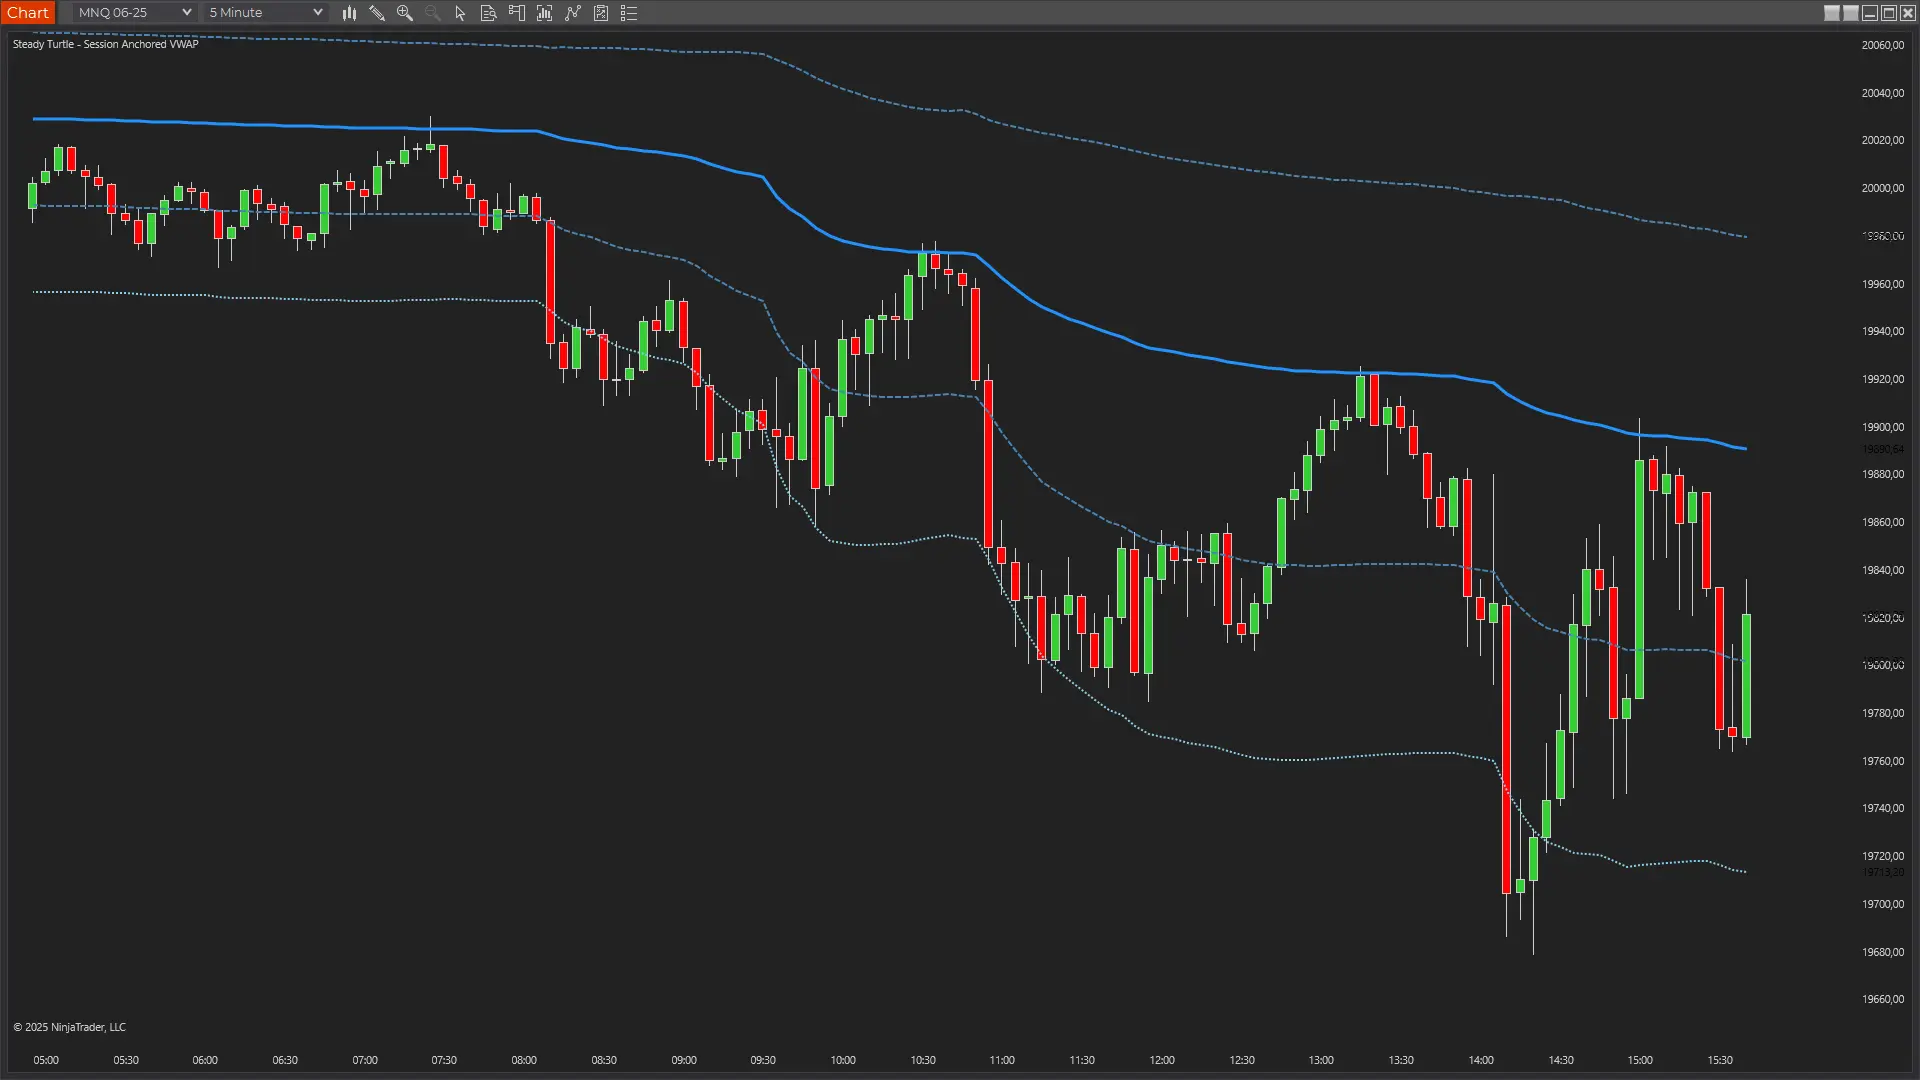Image resolution: width=1920 pixels, height=1080 pixels.
Task: Open the Indicators icon
Action: (x=573, y=13)
